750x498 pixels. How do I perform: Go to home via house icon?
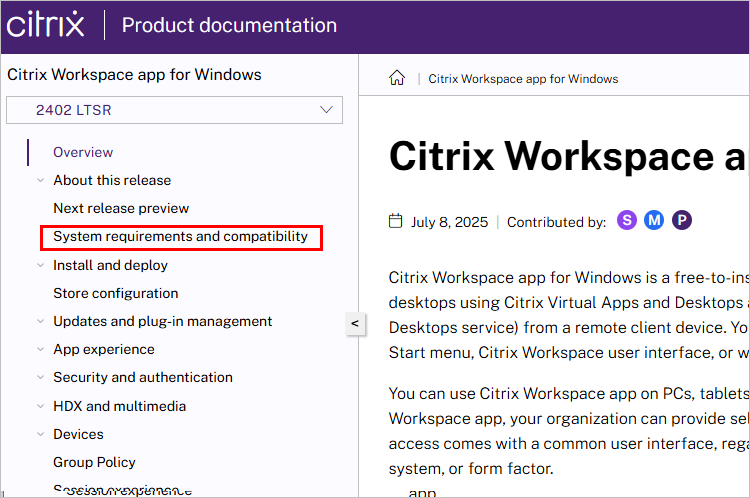[x=397, y=77]
